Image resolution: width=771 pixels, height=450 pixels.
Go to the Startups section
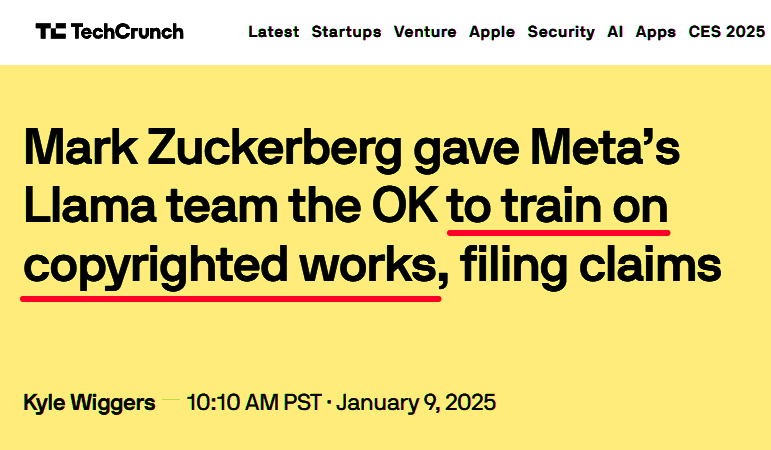pos(346,31)
